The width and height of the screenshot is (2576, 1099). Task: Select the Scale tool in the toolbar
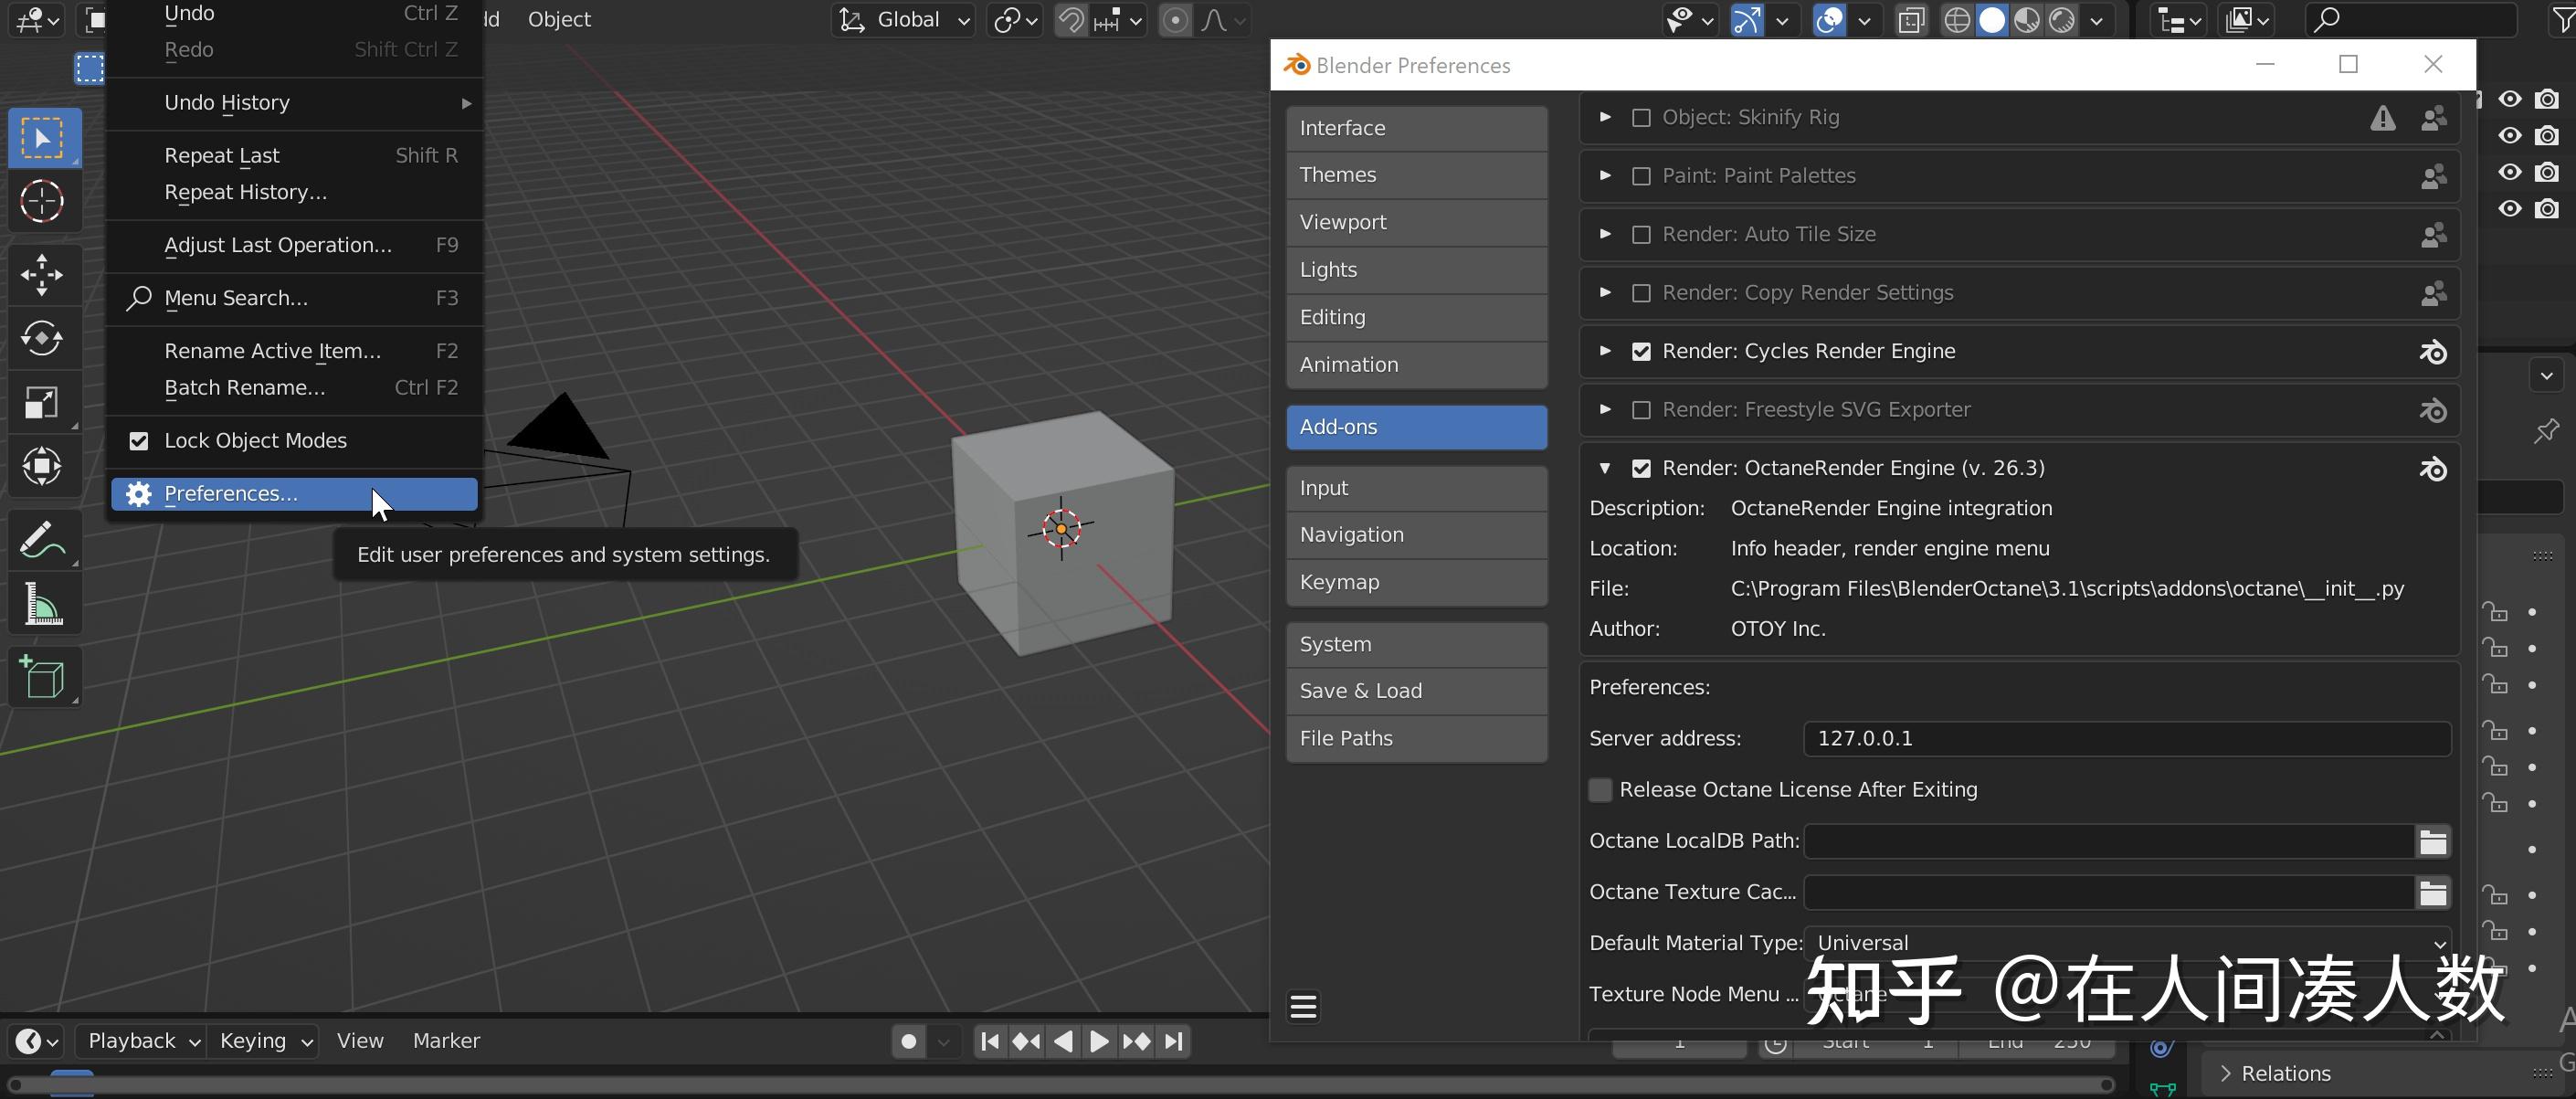tap(42, 403)
